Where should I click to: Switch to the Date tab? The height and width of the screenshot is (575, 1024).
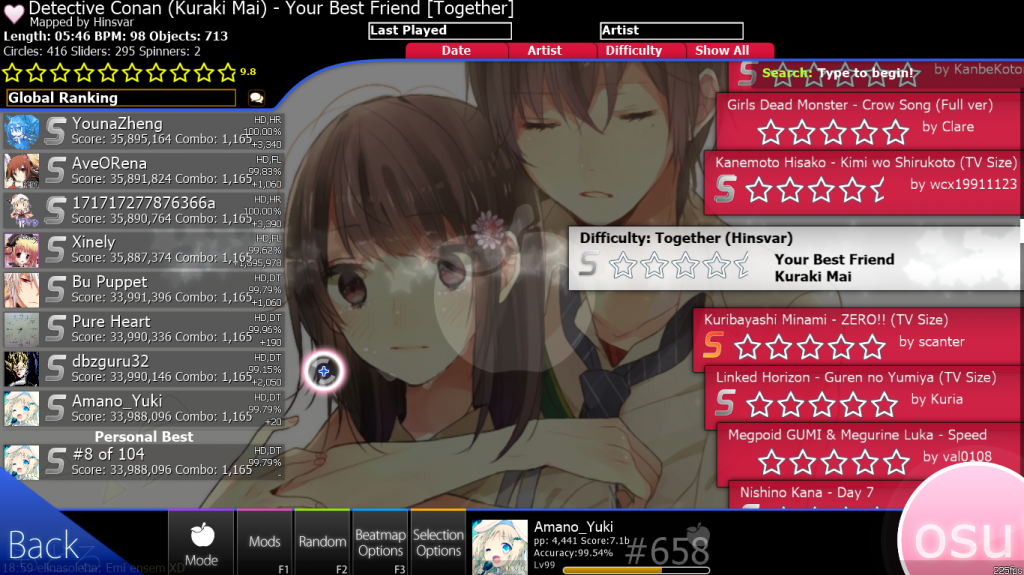[x=456, y=51]
